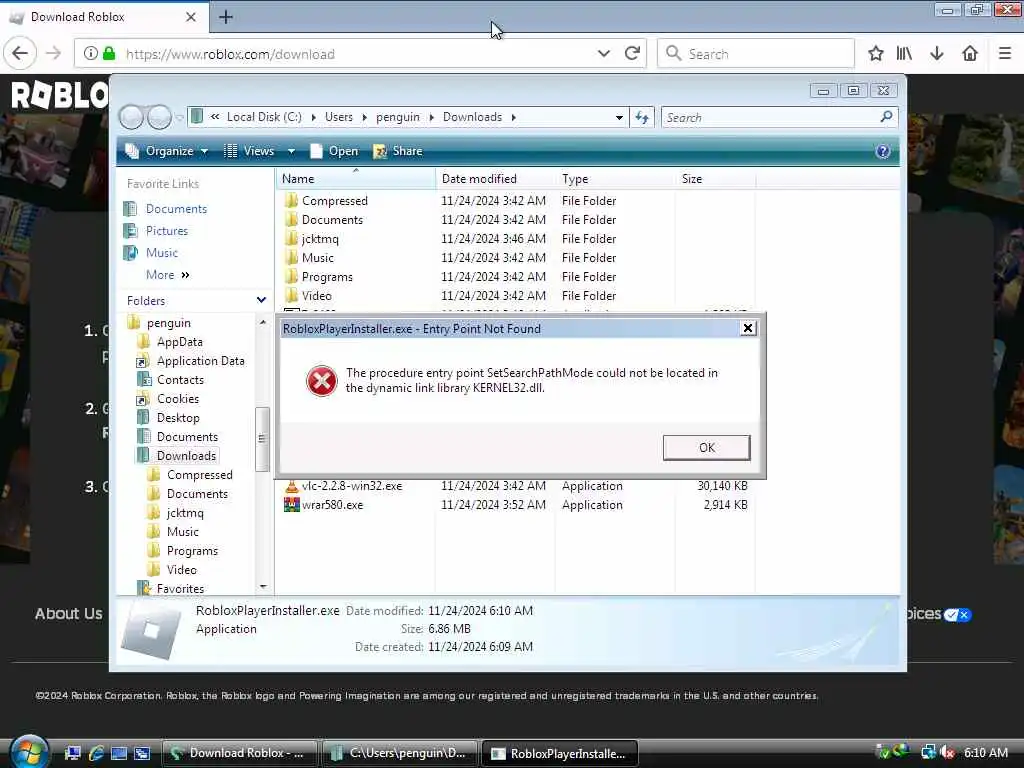The width and height of the screenshot is (1024, 768).
Task: Select AppData in the folder tree
Action: [180, 342]
